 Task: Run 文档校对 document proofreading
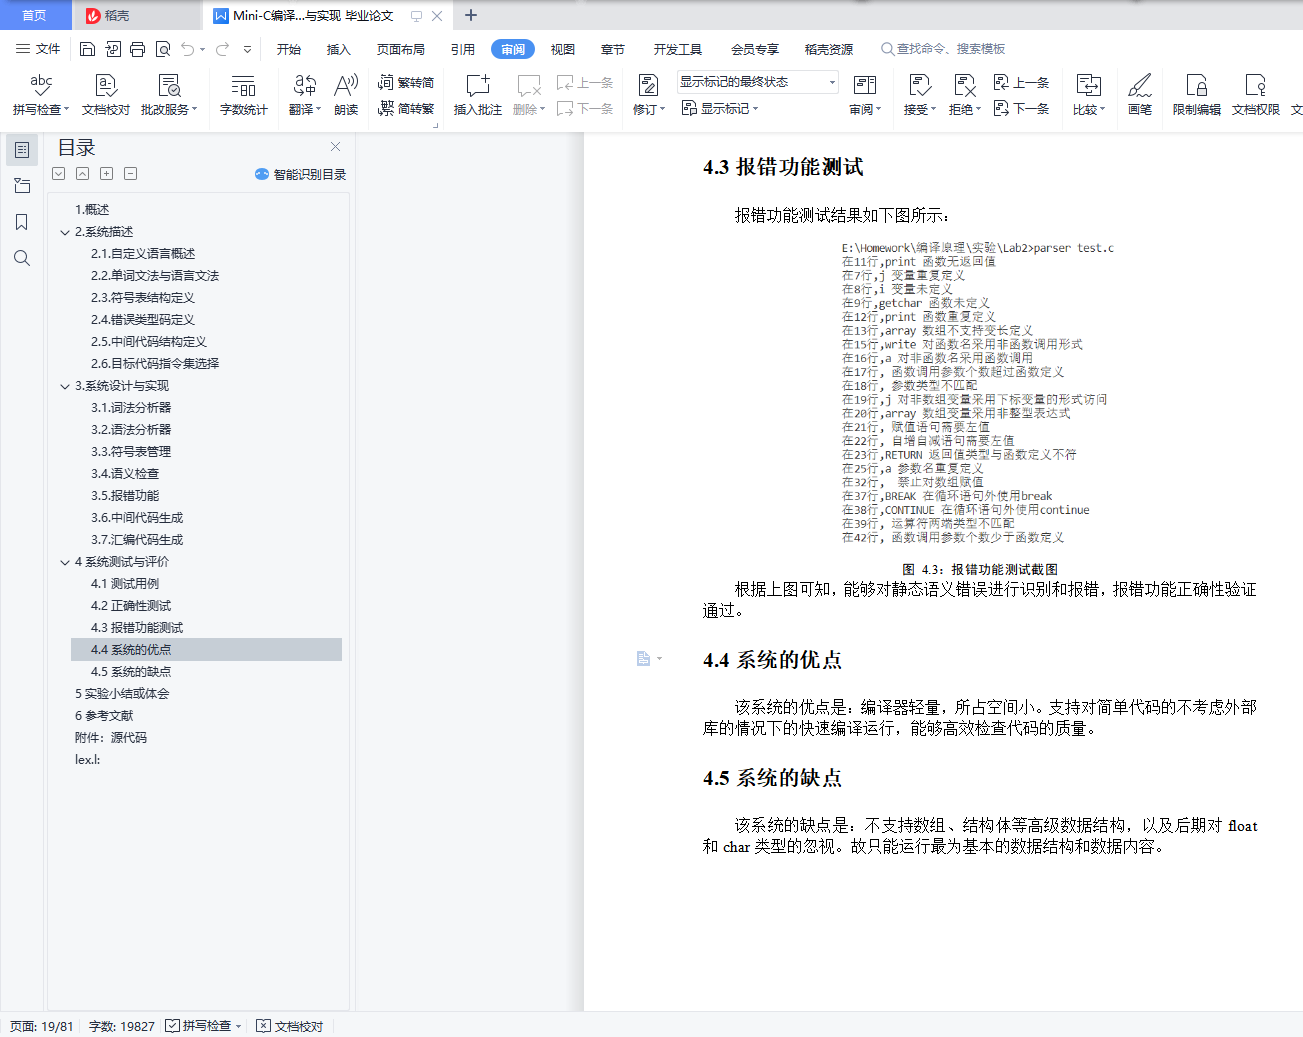[x=105, y=95]
